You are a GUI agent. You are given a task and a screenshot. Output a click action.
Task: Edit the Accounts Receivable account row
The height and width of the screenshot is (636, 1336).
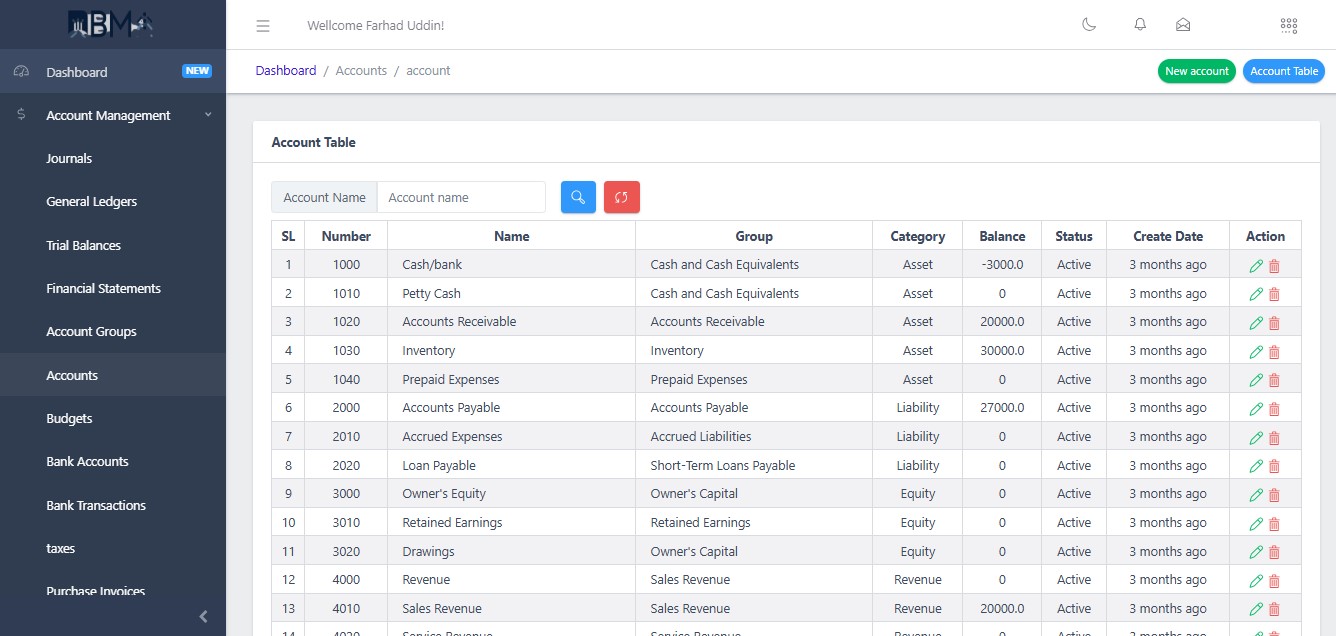point(1256,323)
